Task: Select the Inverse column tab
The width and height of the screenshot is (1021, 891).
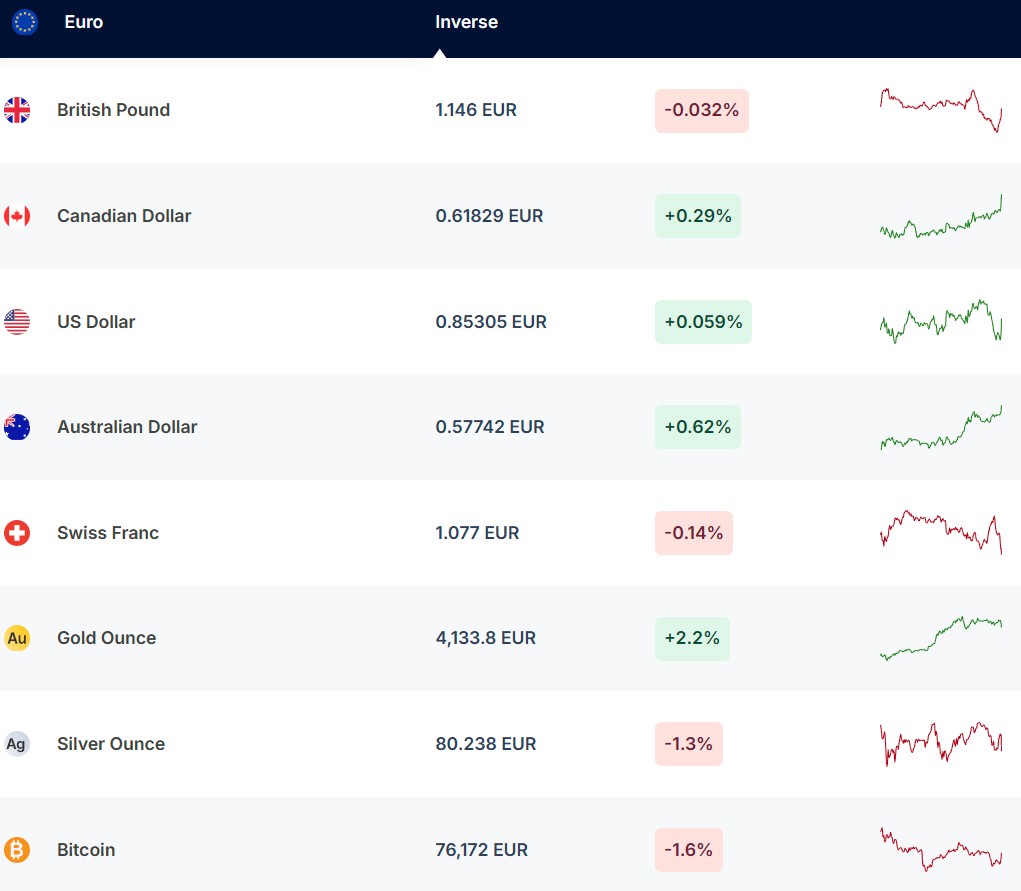Action: pyautogui.click(x=466, y=22)
